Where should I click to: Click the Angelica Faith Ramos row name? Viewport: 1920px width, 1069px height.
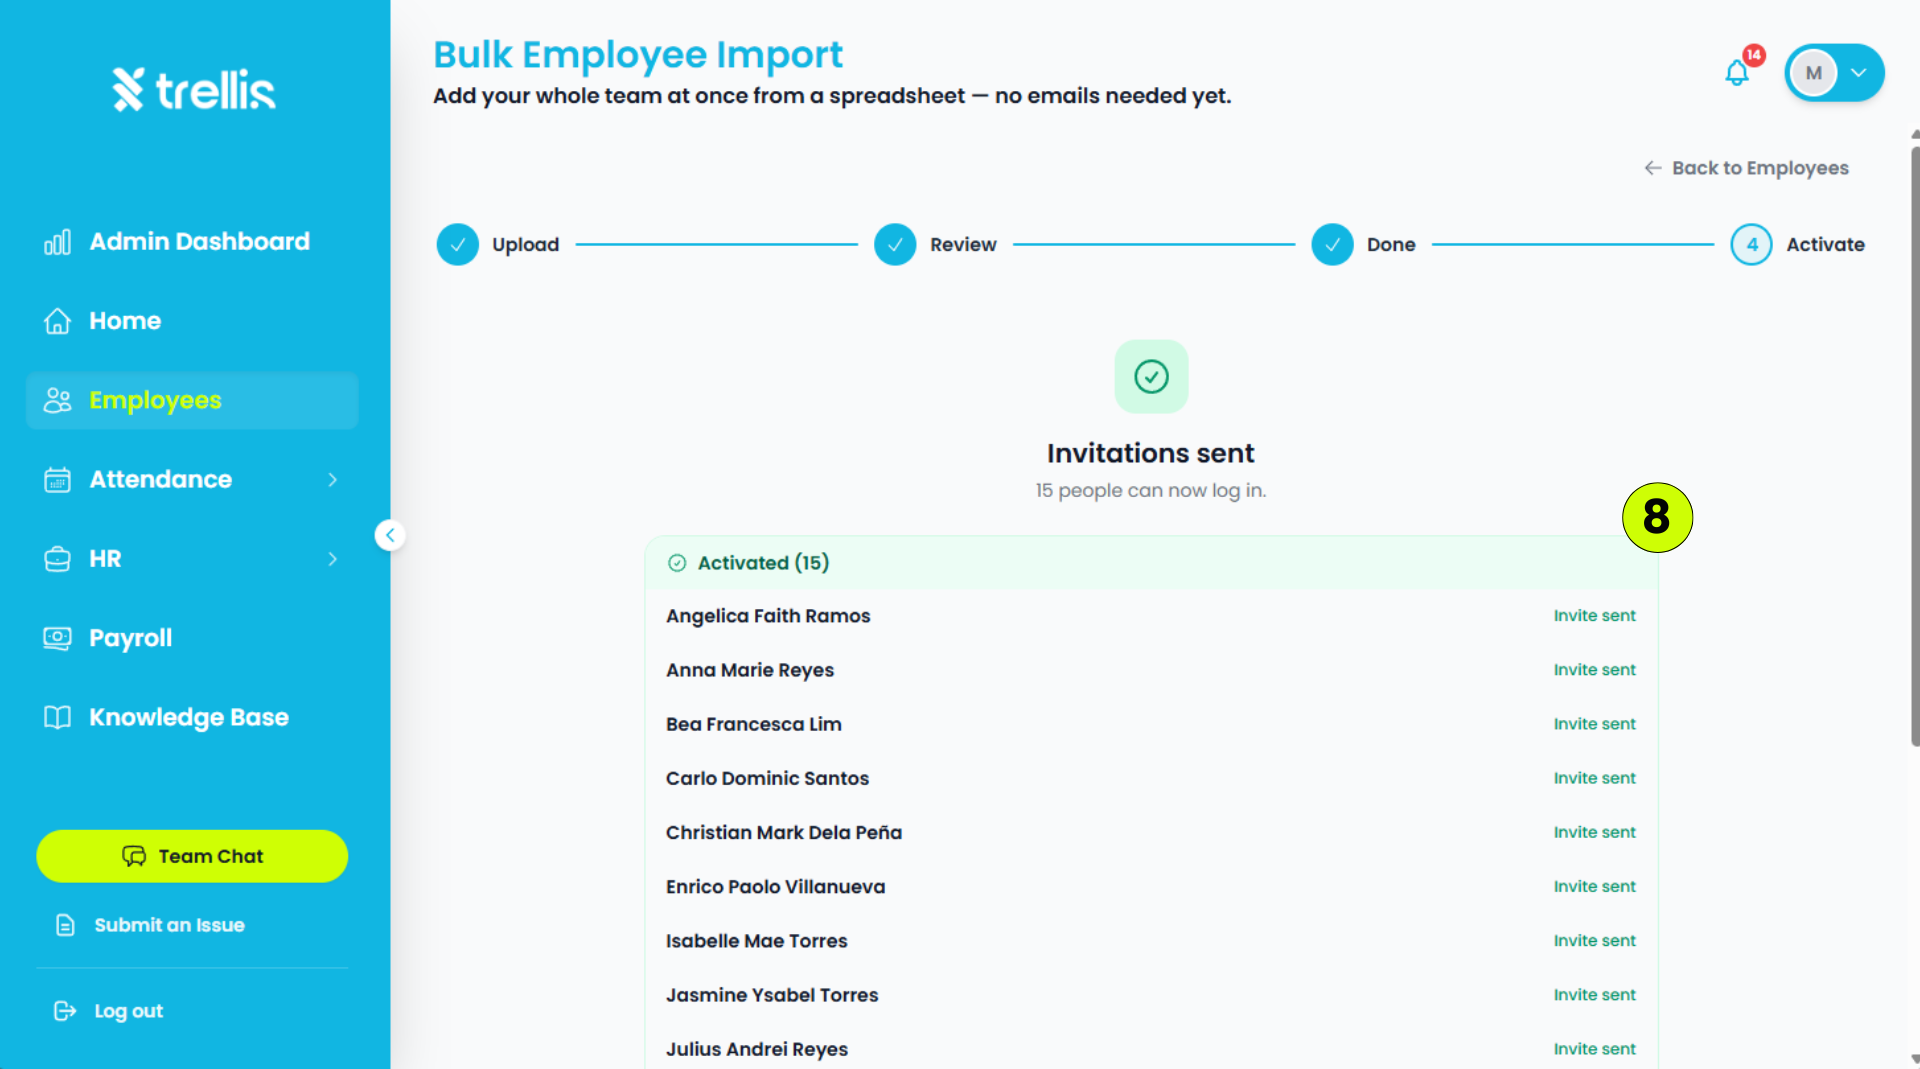click(x=768, y=616)
